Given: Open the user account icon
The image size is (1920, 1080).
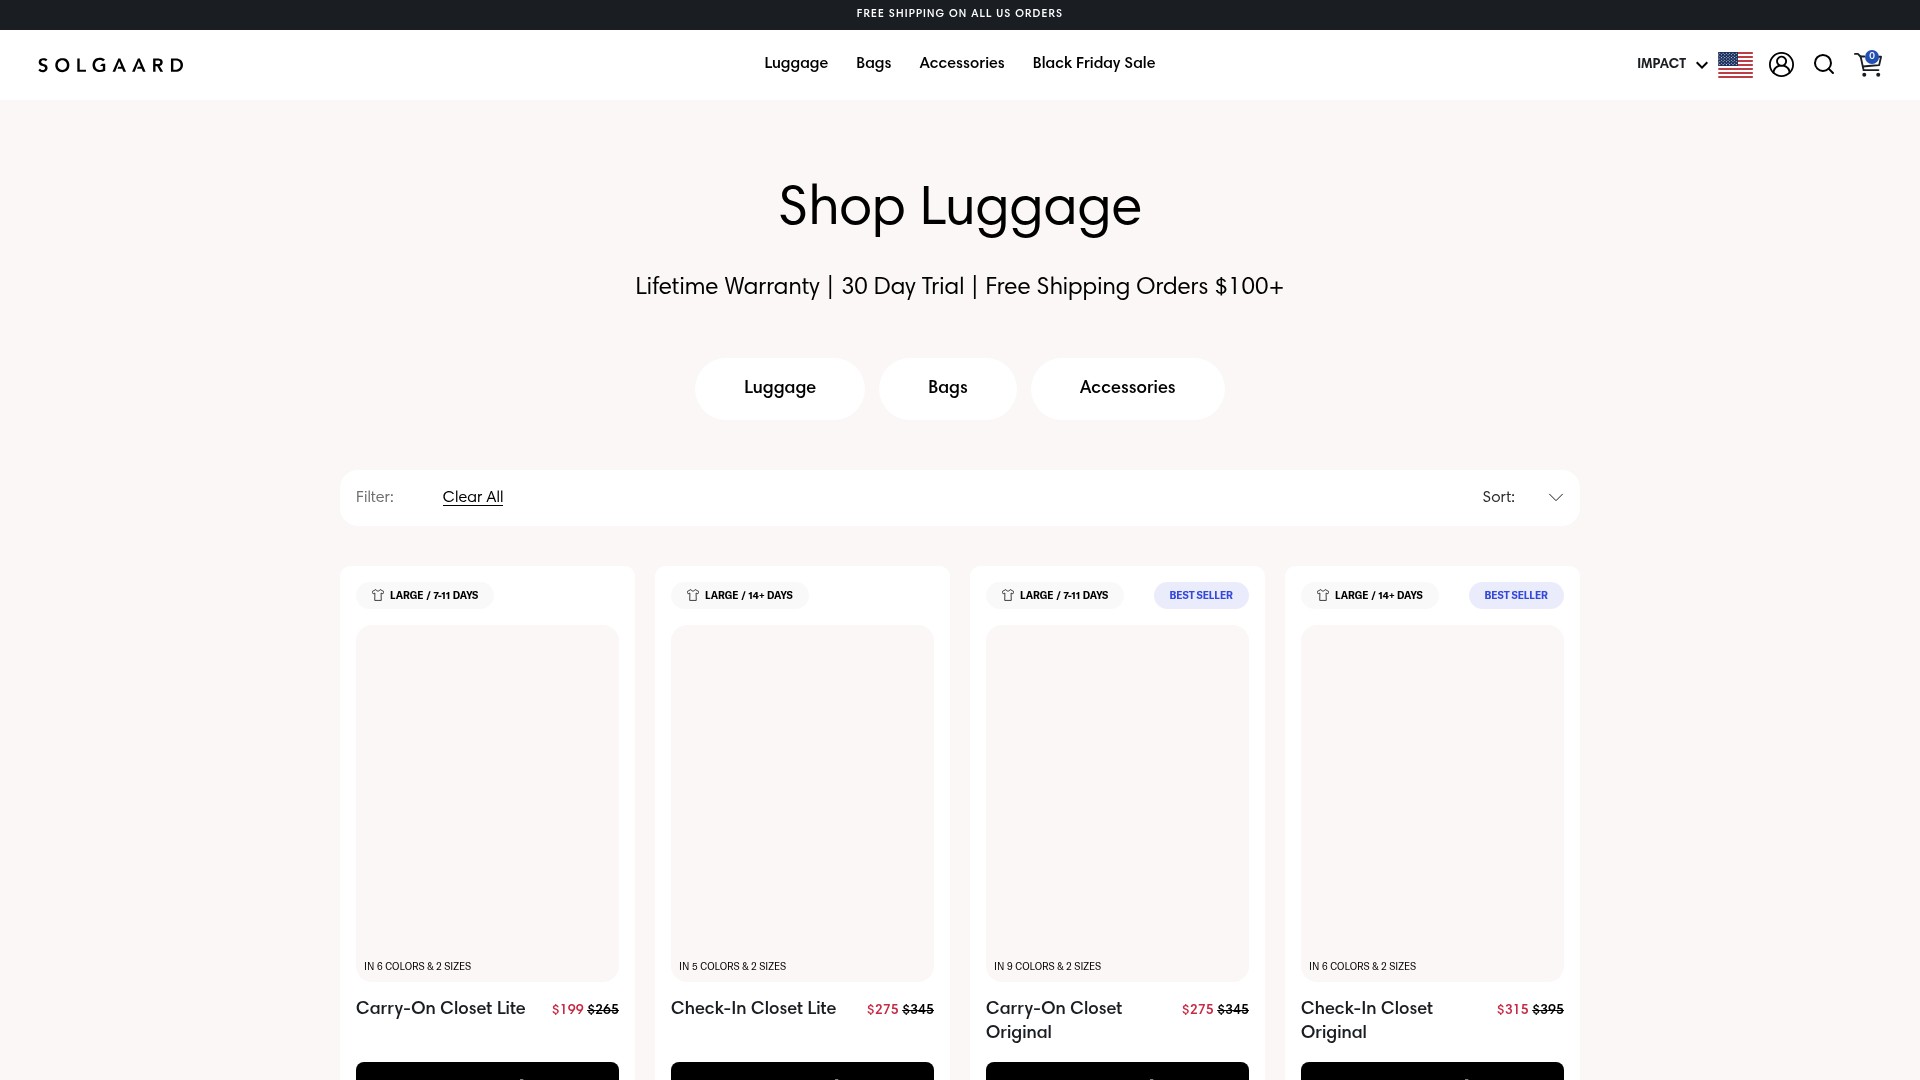Looking at the screenshot, I should 1781,65.
